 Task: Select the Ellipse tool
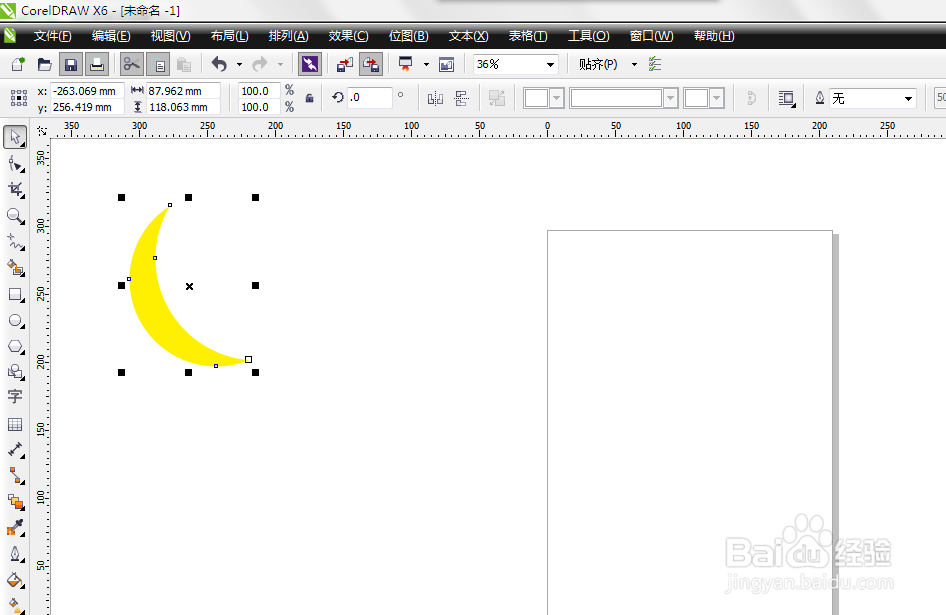click(15, 320)
